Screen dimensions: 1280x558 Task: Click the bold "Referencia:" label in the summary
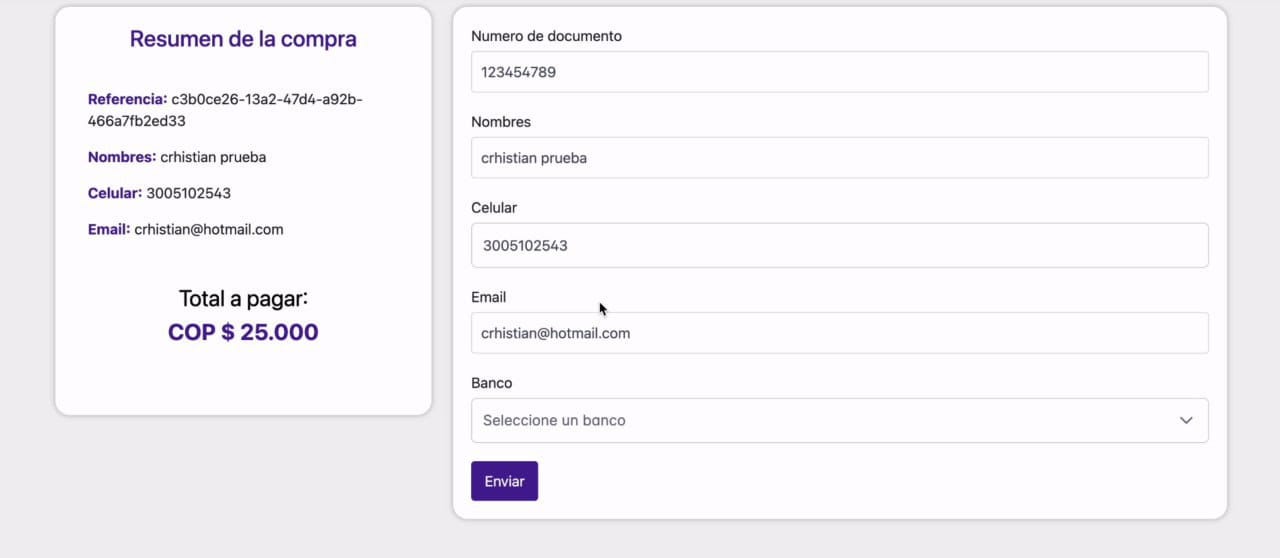[127, 99]
